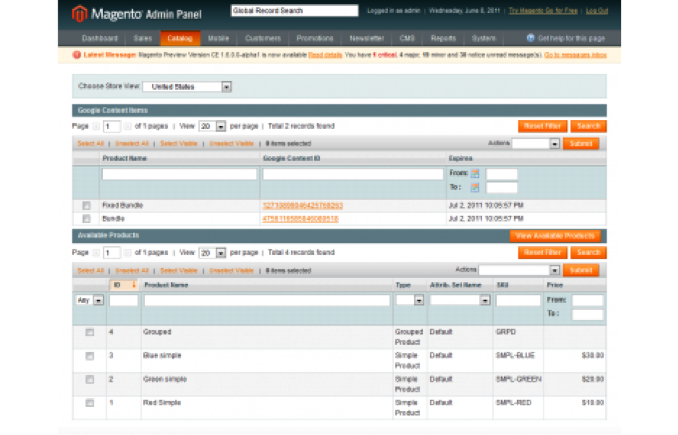Click Read details link in message bar
The image size is (678, 435).
[325, 55]
